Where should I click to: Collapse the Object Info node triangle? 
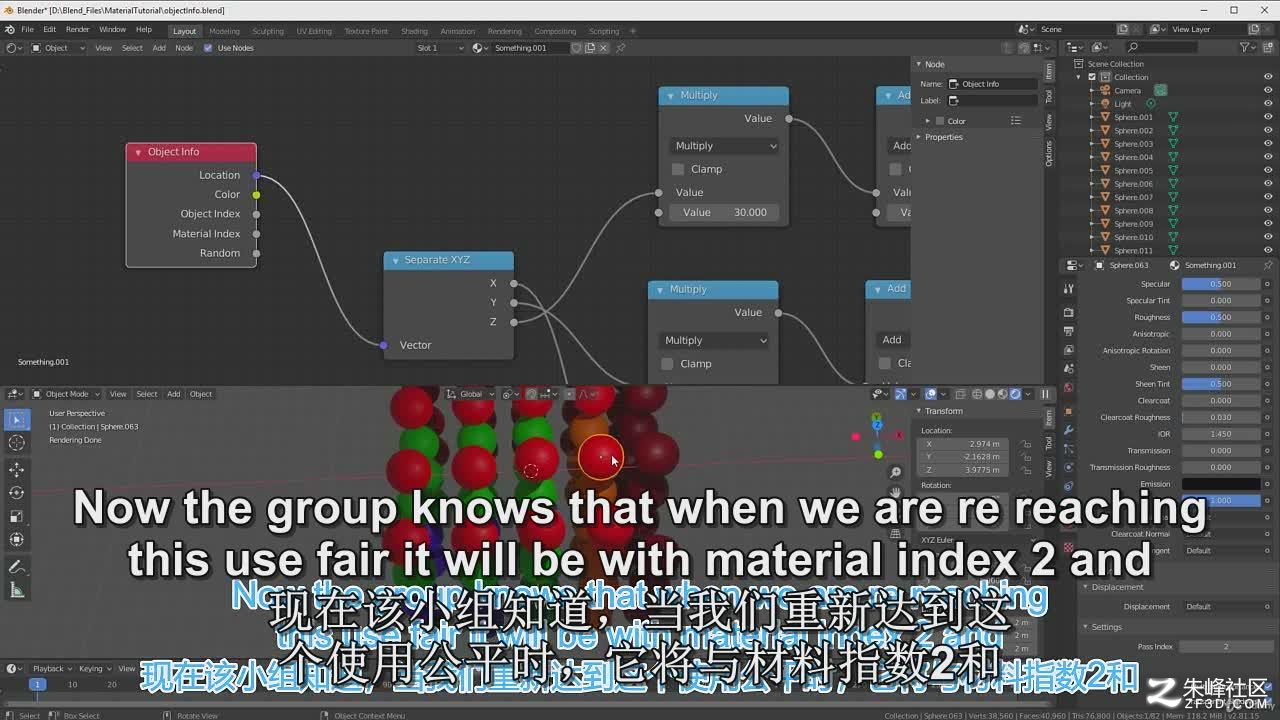pos(138,152)
